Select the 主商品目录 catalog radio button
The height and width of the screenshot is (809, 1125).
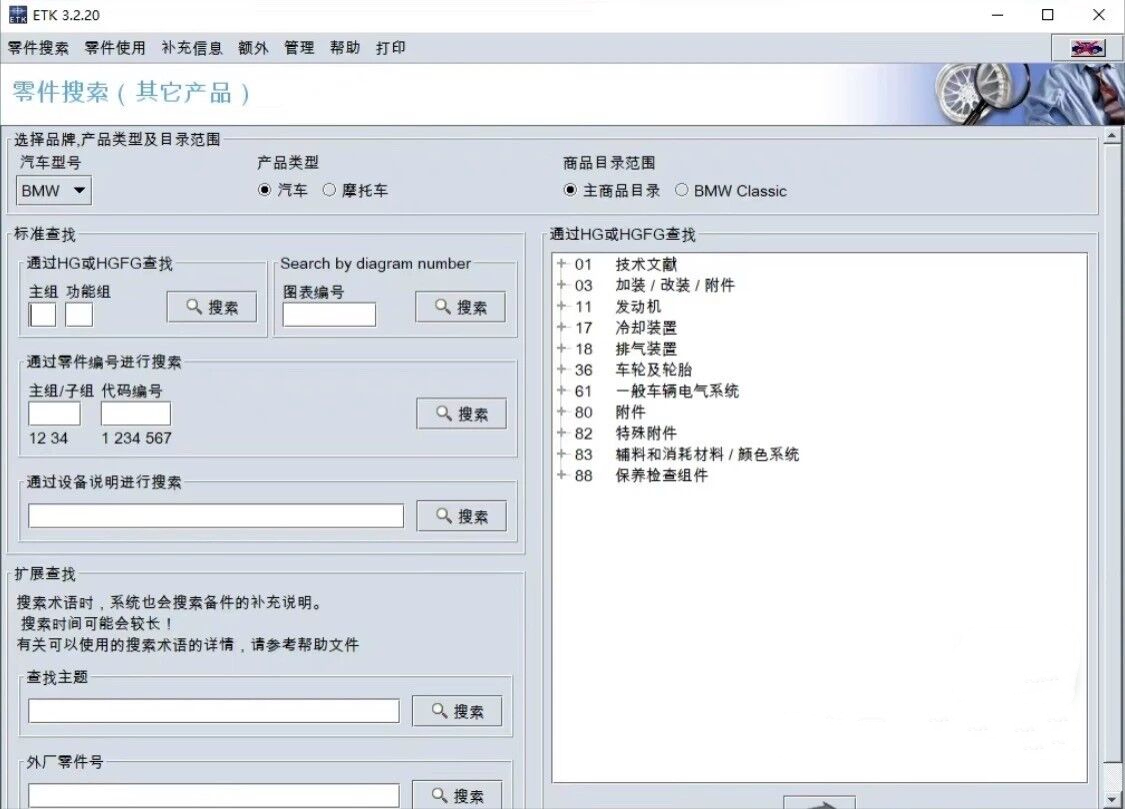coord(570,190)
